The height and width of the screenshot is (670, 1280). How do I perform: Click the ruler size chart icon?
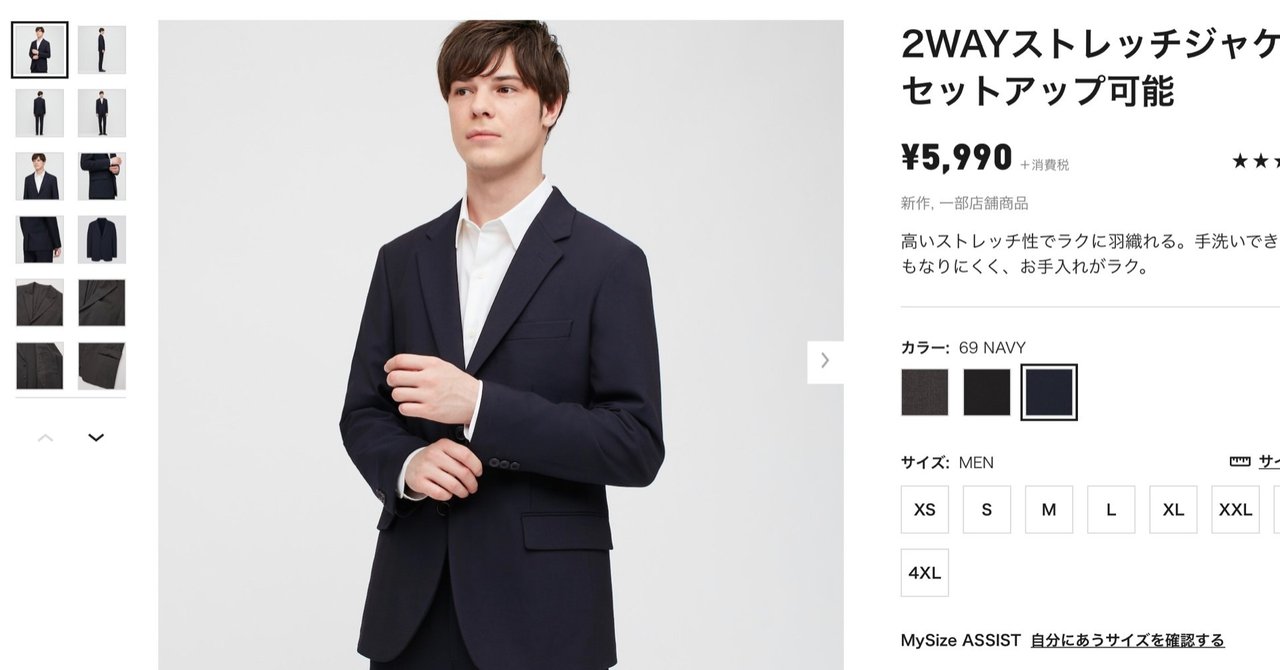click(1240, 461)
